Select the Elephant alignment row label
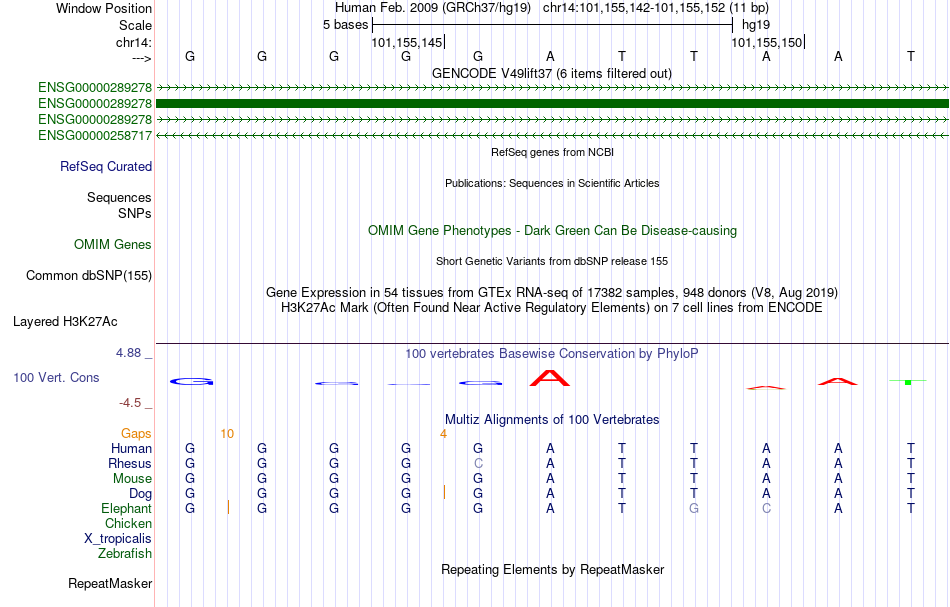The width and height of the screenshot is (950, 607). tap(127, 508)
